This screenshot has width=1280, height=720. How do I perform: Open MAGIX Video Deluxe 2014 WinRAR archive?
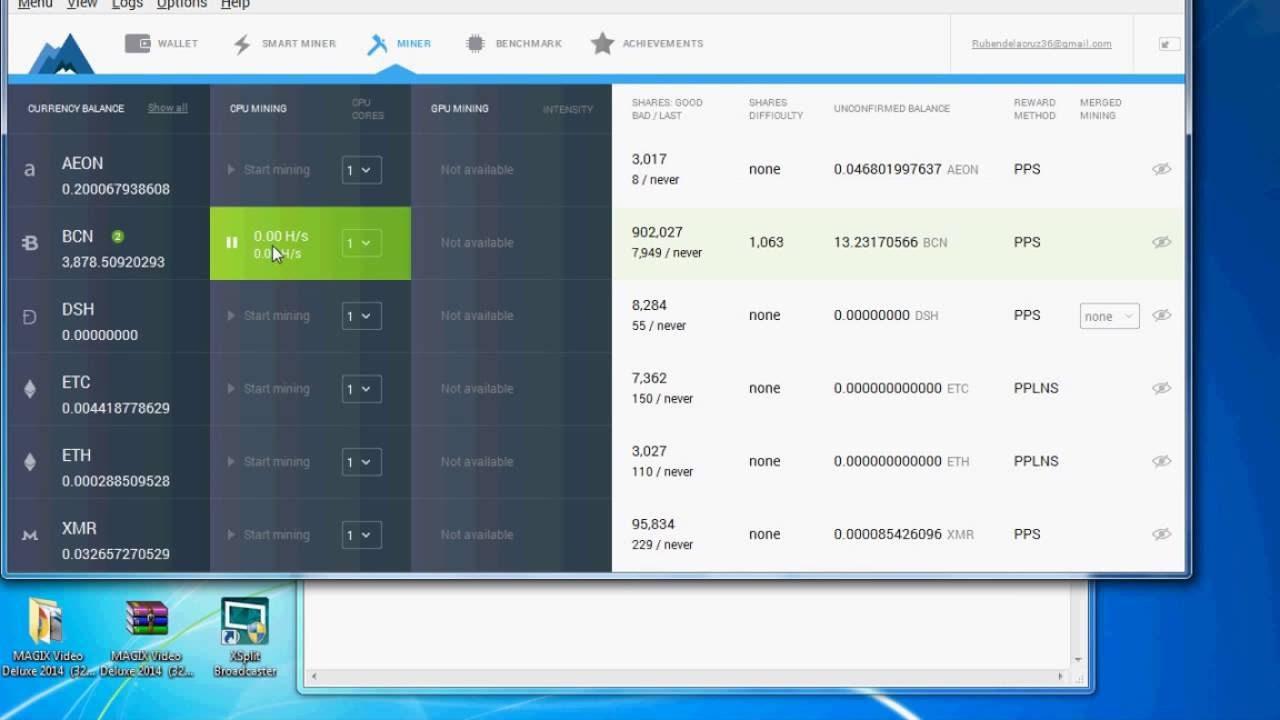coord(147,637)
